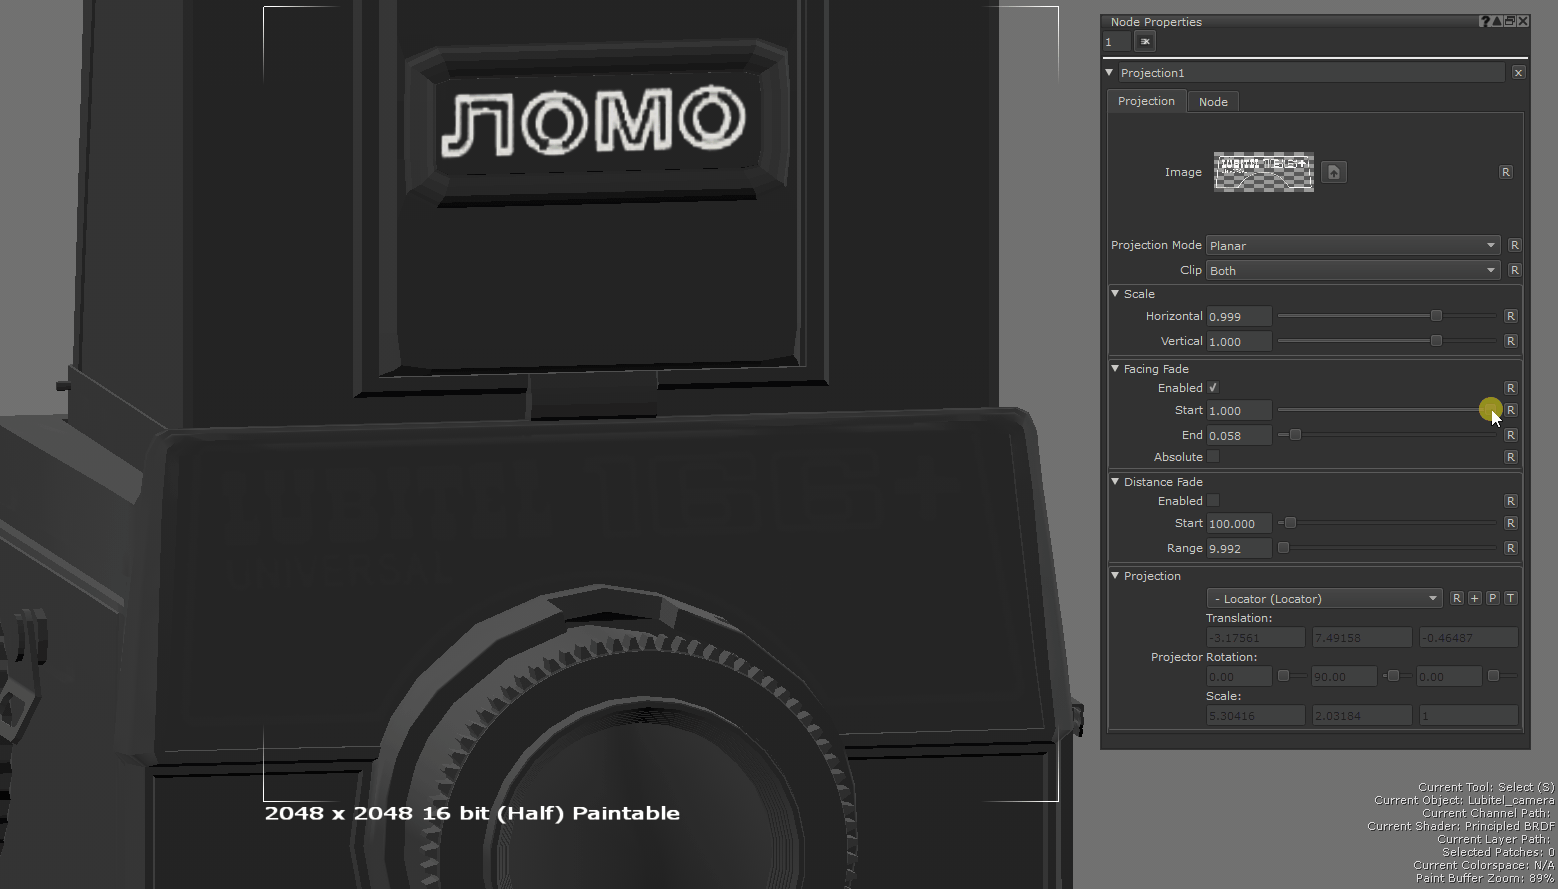The height and width of the screenshot is (889, 1558).
Task: Open the Projection Mode Planar dropdown
Action: tap(1352, 245)
